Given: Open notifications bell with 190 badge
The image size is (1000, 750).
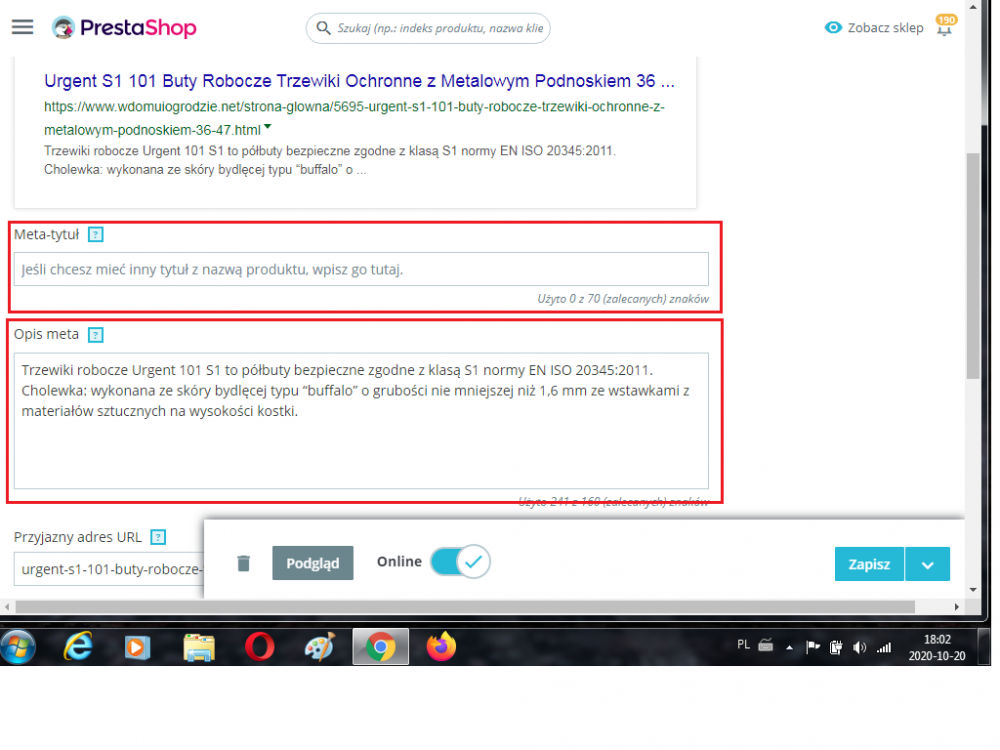Looking at the screenshot, I should pos(945,26).
